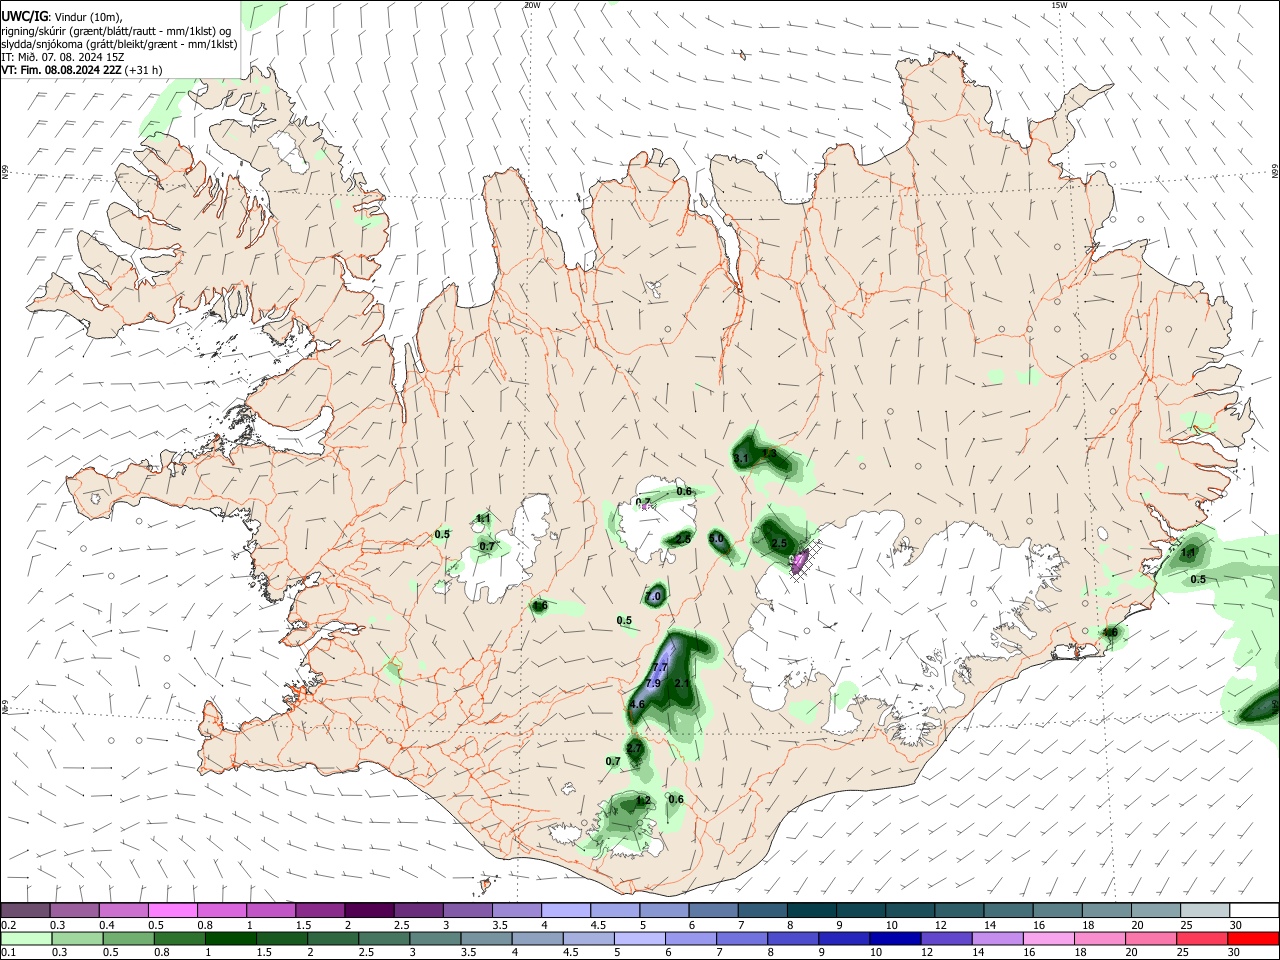Screen dimensions: 1280x960
Task: Click the 2.1 rainfall value
Action: click(682, 683)
